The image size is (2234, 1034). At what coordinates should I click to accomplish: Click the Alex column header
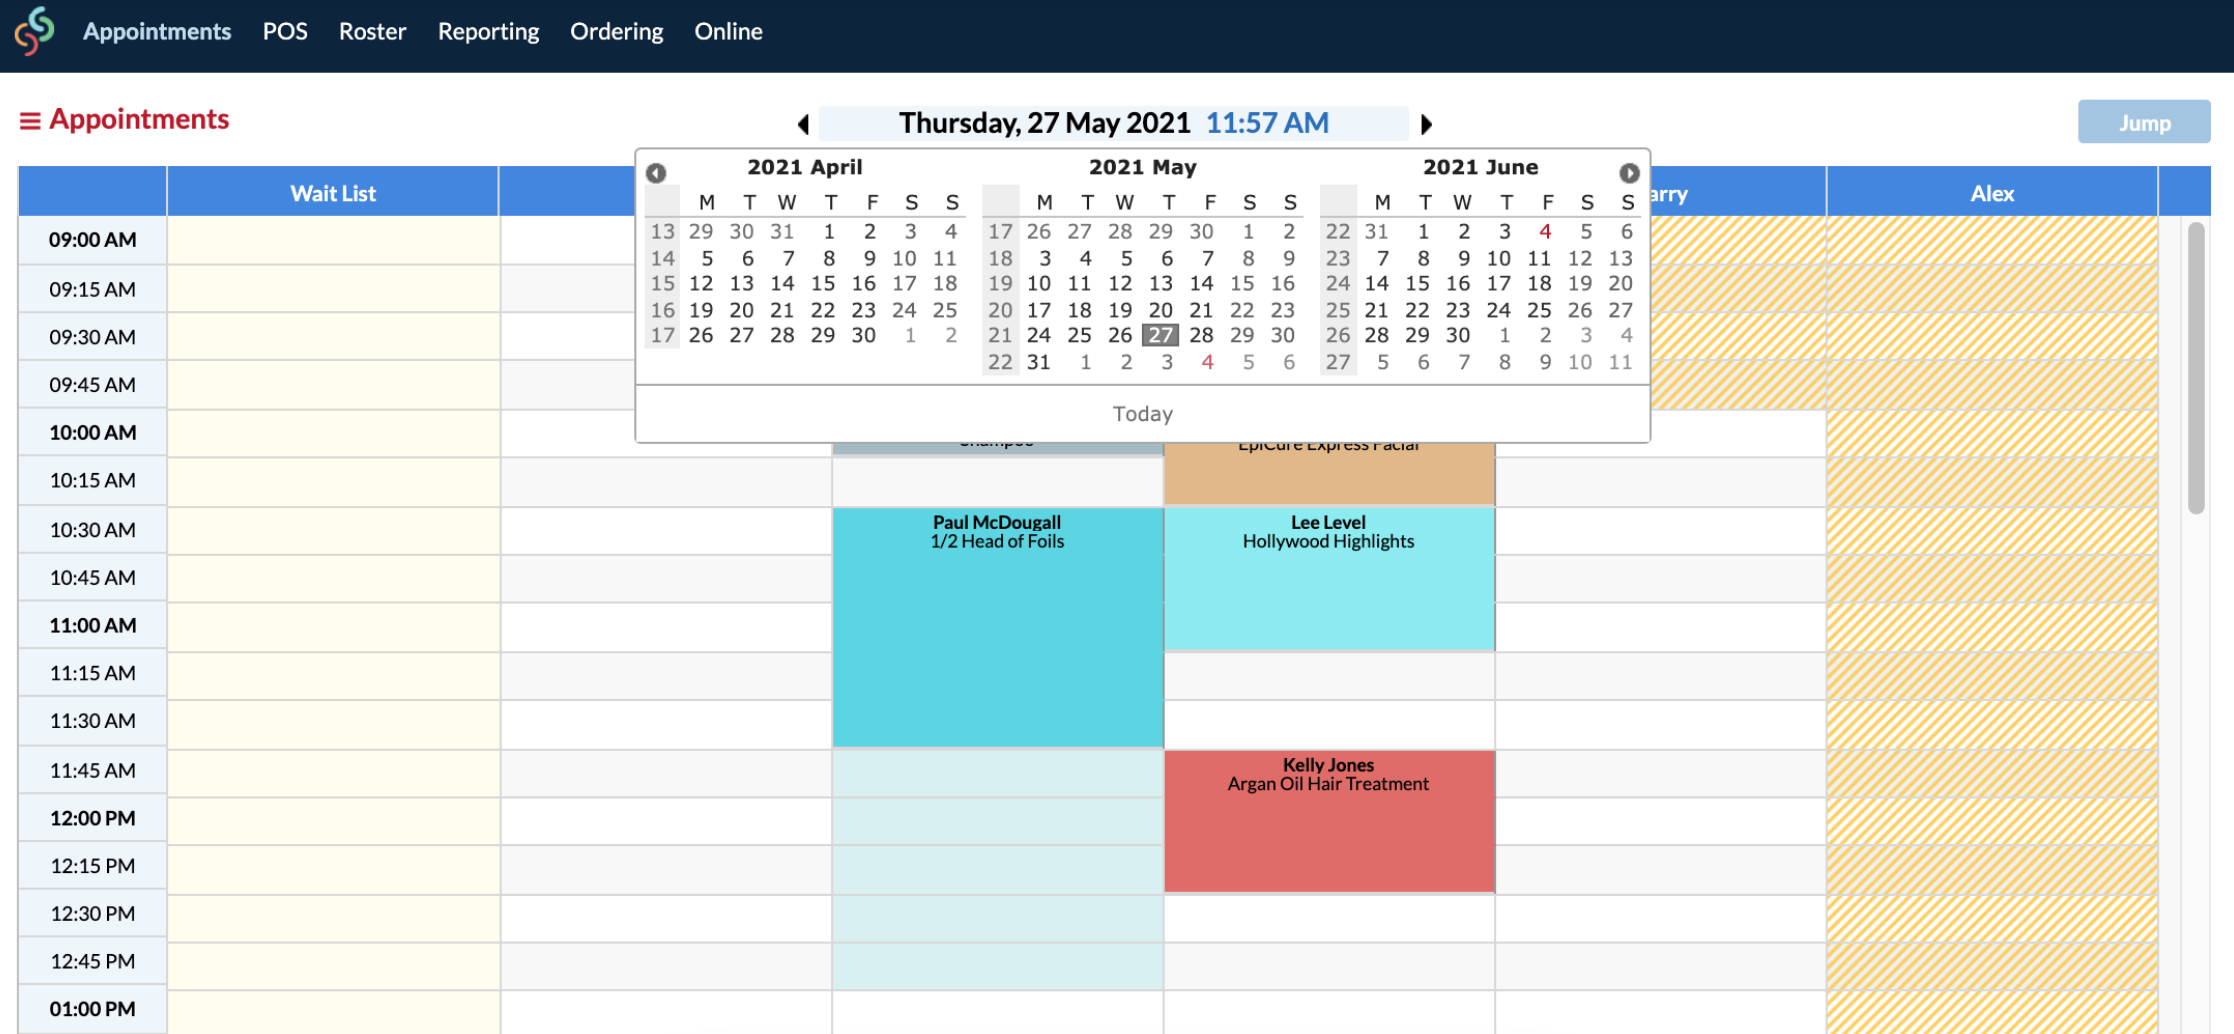coord(1991,193)
